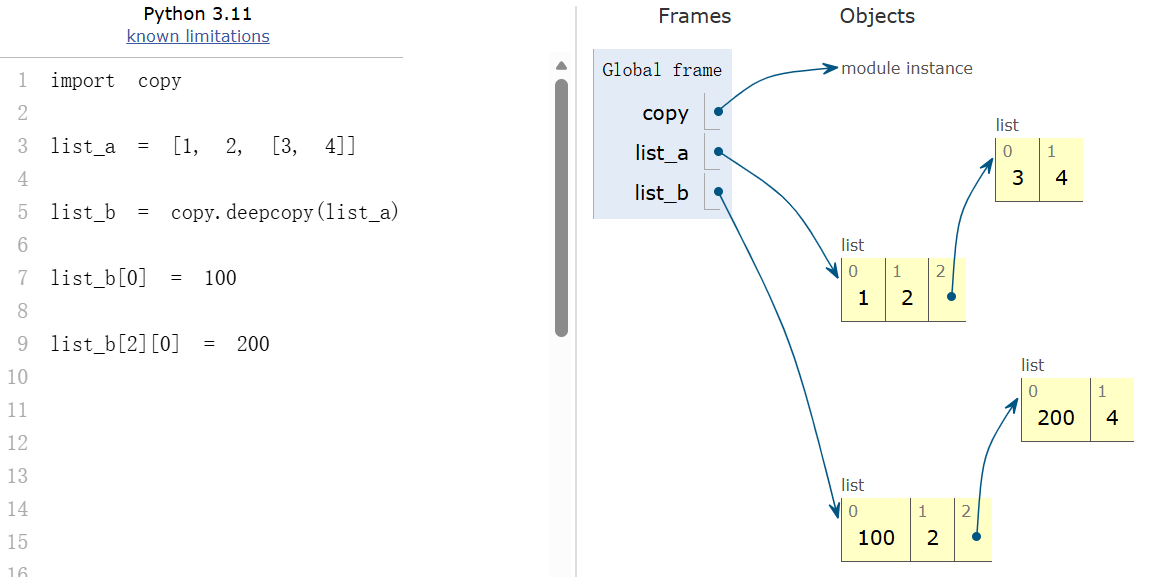This screenshot has height=577, width=1152.
Task: Click the 'list_a' variable in Global frame
Action: [x=661, y=153]
